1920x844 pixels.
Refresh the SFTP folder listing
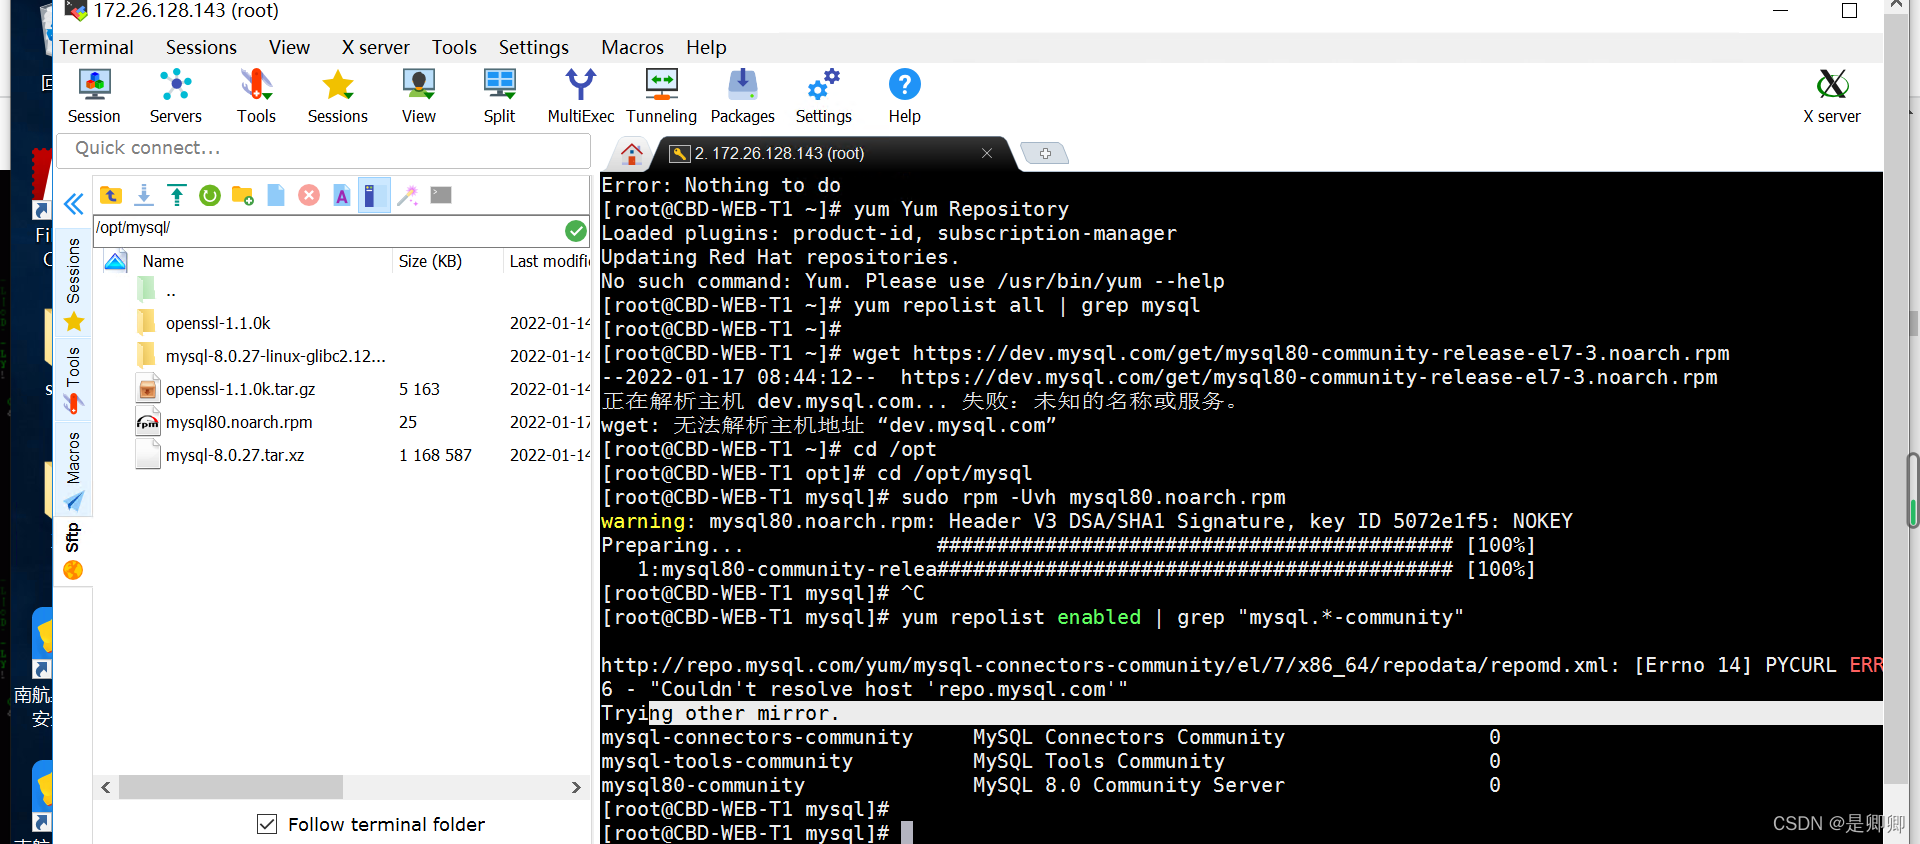(x=210, y=195)
